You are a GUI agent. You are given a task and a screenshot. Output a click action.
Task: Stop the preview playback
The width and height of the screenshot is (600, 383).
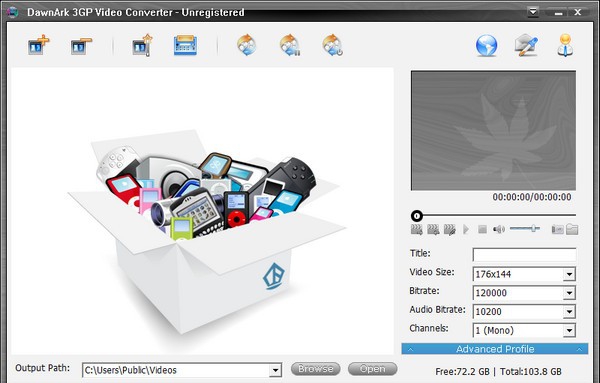coord(482,230)
